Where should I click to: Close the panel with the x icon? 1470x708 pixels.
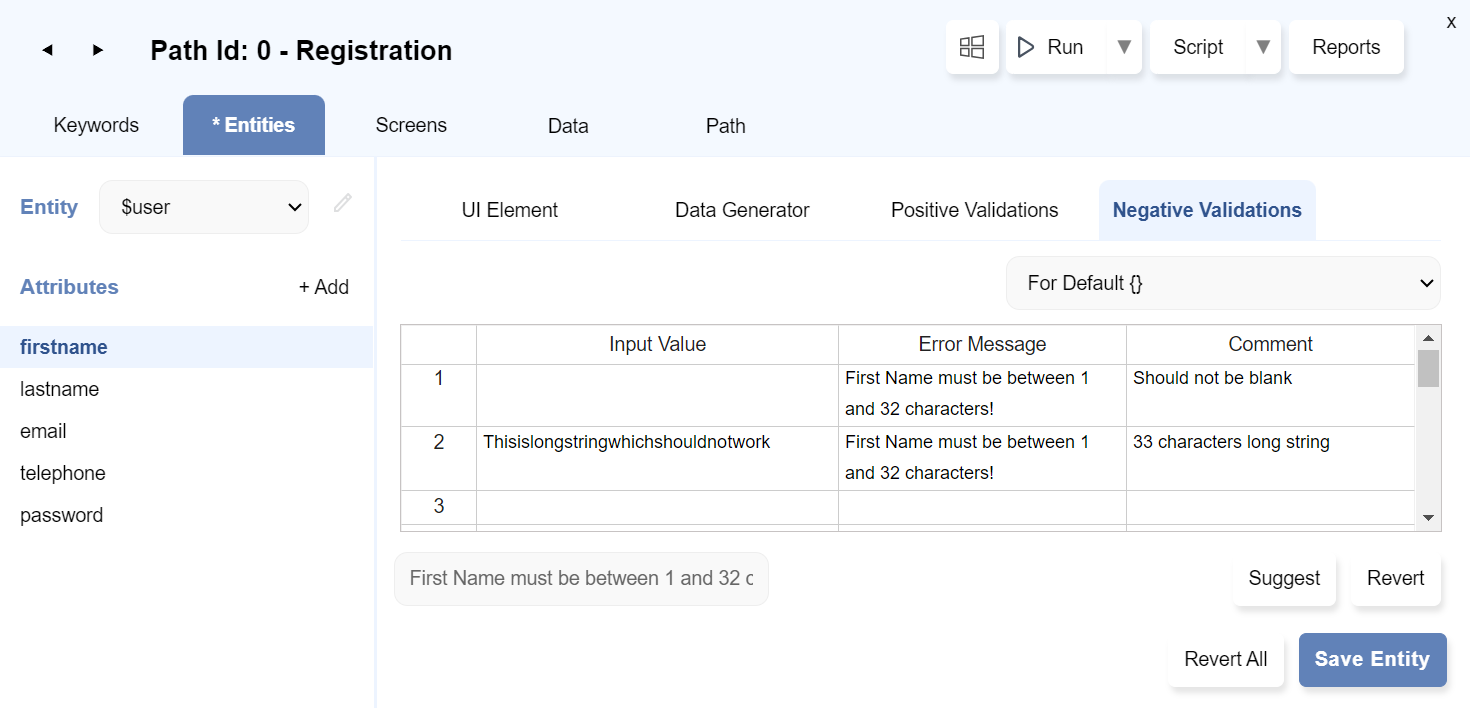(x=1451, y=22)
